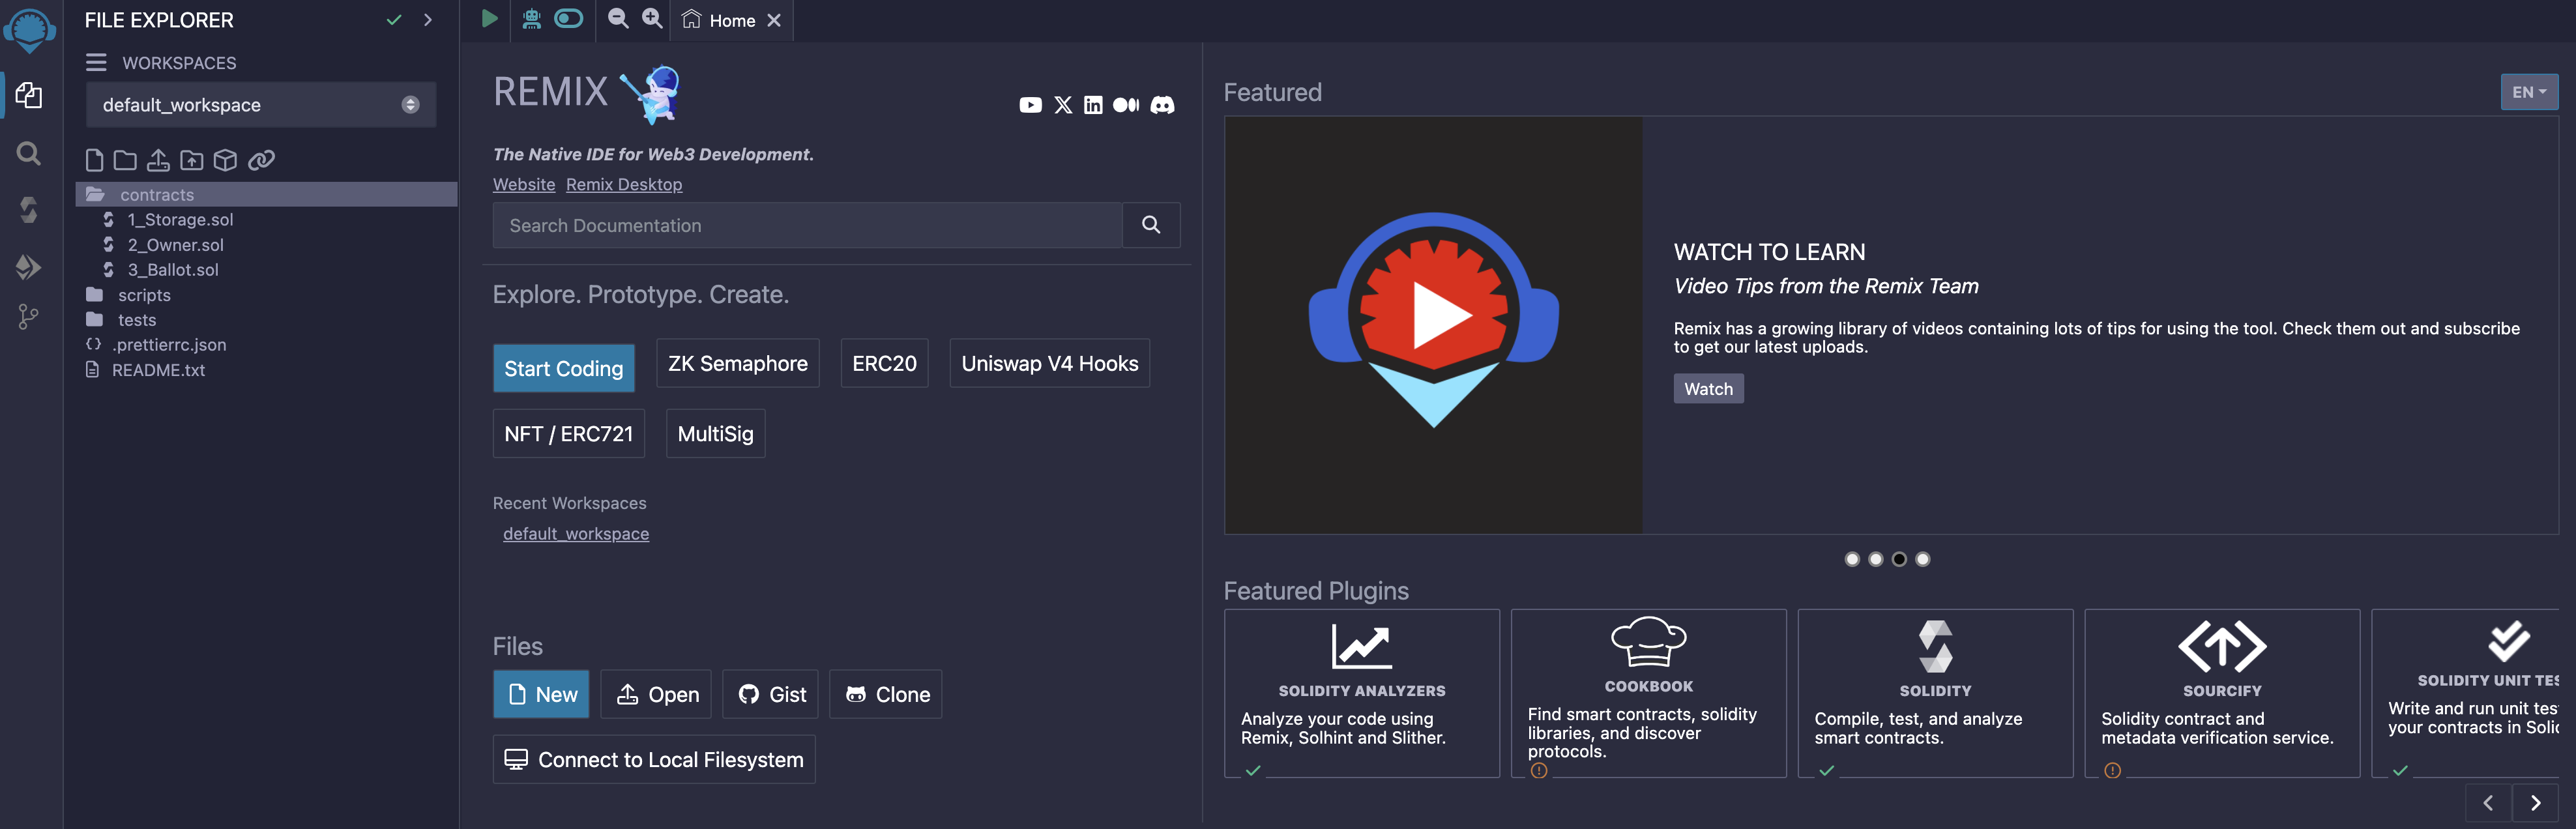
Task: Toggle the NFT / ERC721 template
Action: 568,433
